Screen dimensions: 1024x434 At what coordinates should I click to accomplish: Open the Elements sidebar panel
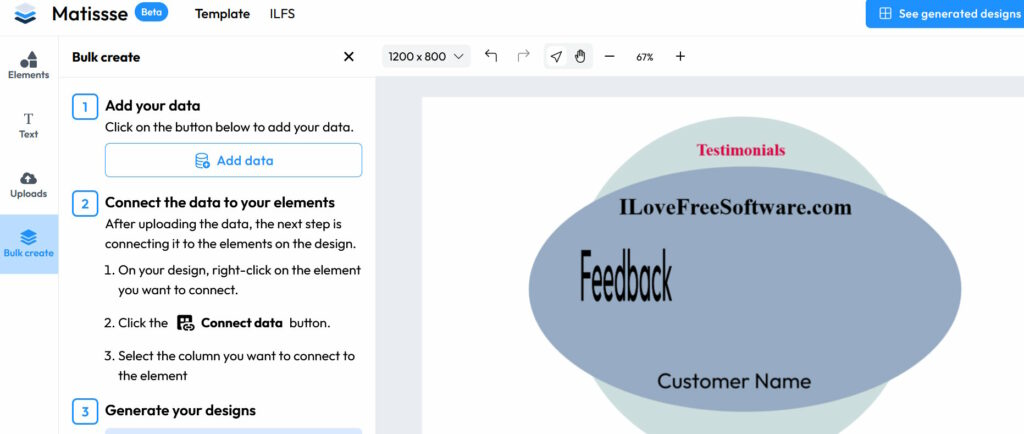(x=29, y=65)
